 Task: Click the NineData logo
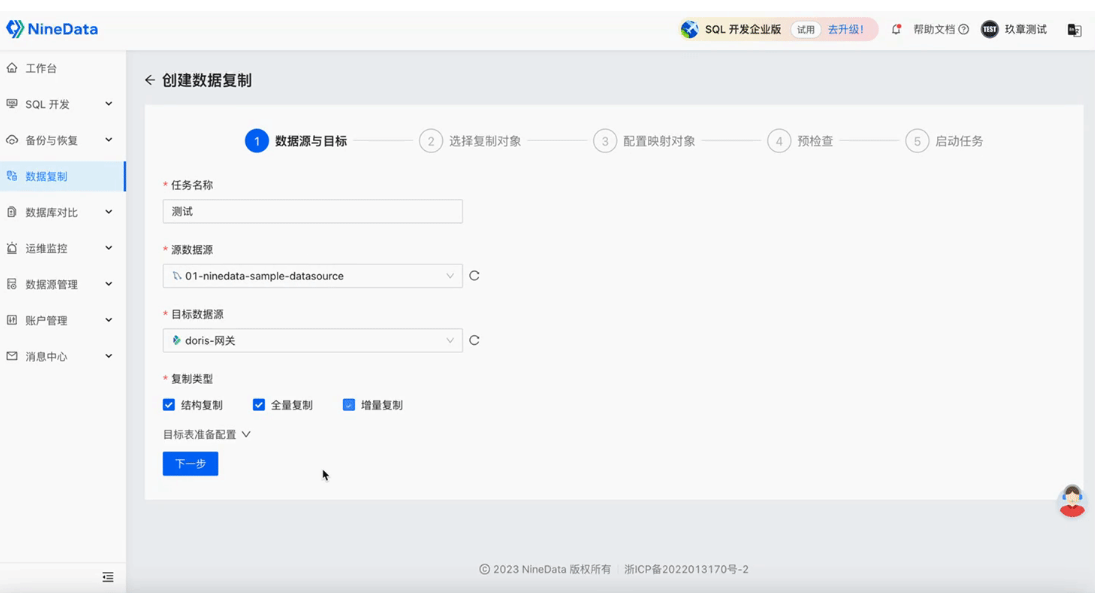click(52, 29)
